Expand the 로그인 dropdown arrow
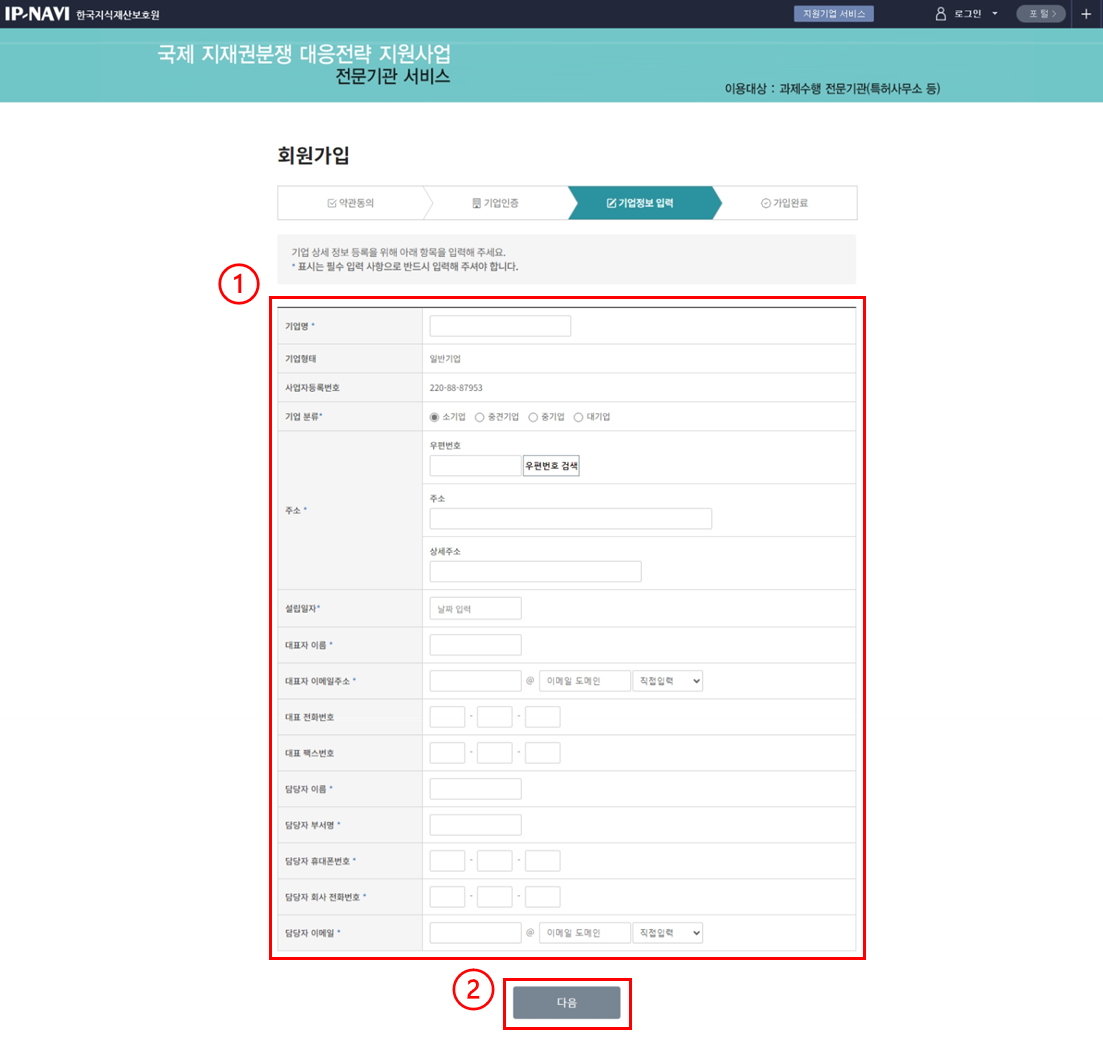 [x=995, y=14]
